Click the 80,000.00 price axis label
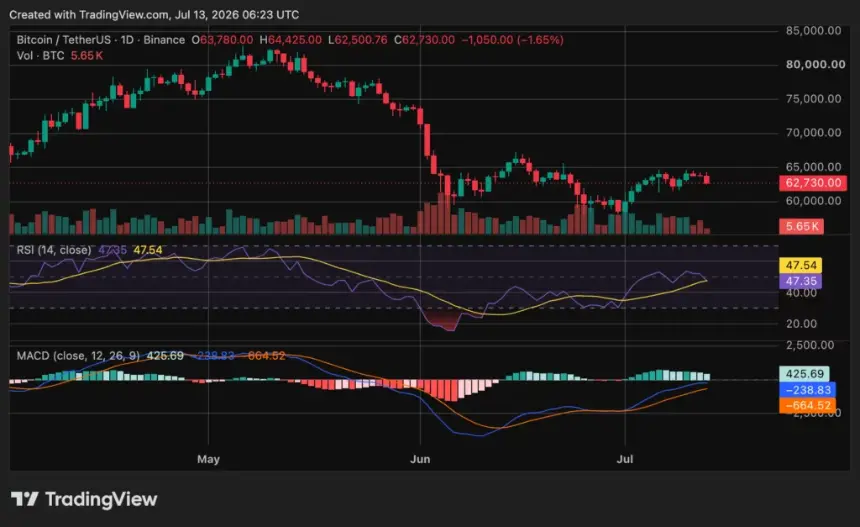The image size is (860, 527). tap(816, 64)
